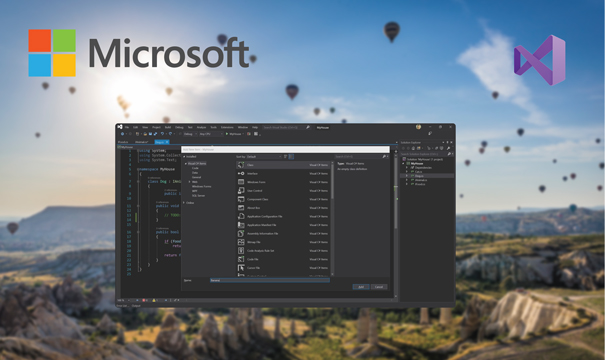
Task: Click the user account avatar in title bar
Action: click(418, 127)
